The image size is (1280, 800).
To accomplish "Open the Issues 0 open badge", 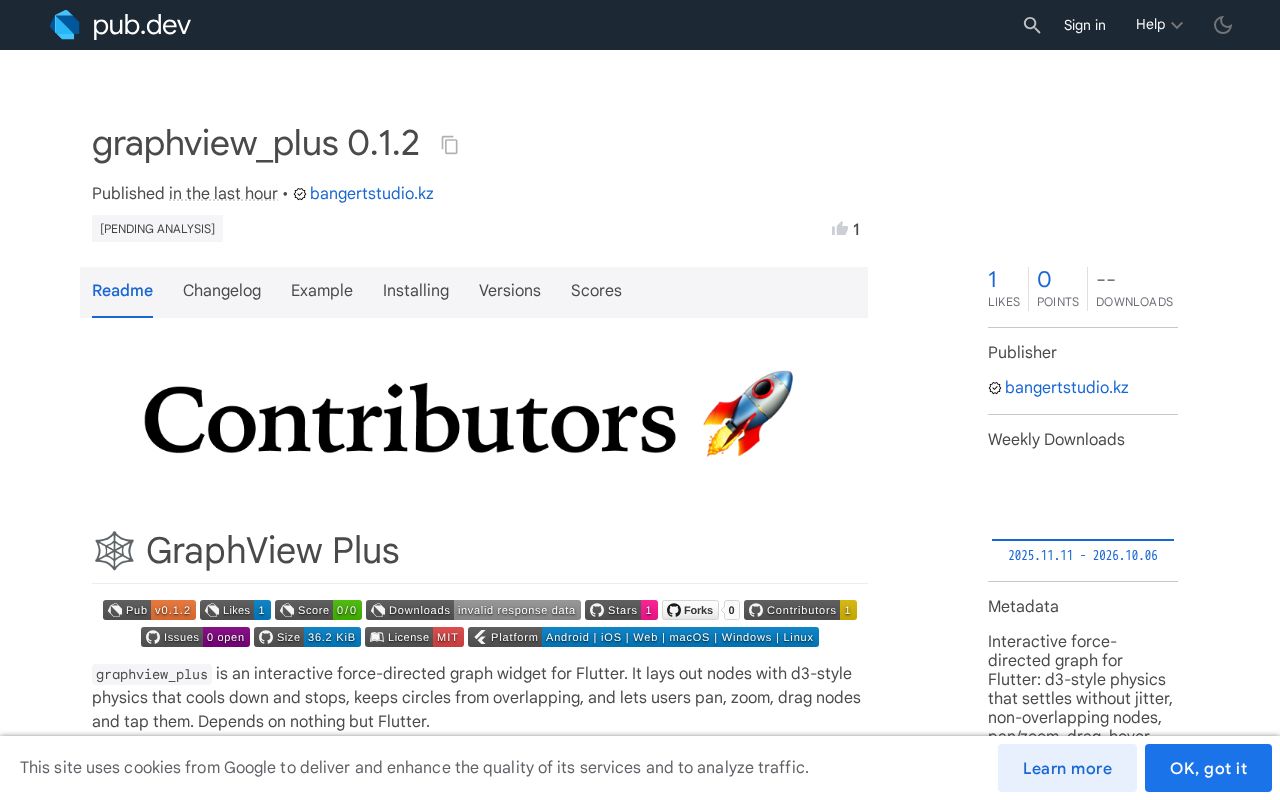I will 195,637.
